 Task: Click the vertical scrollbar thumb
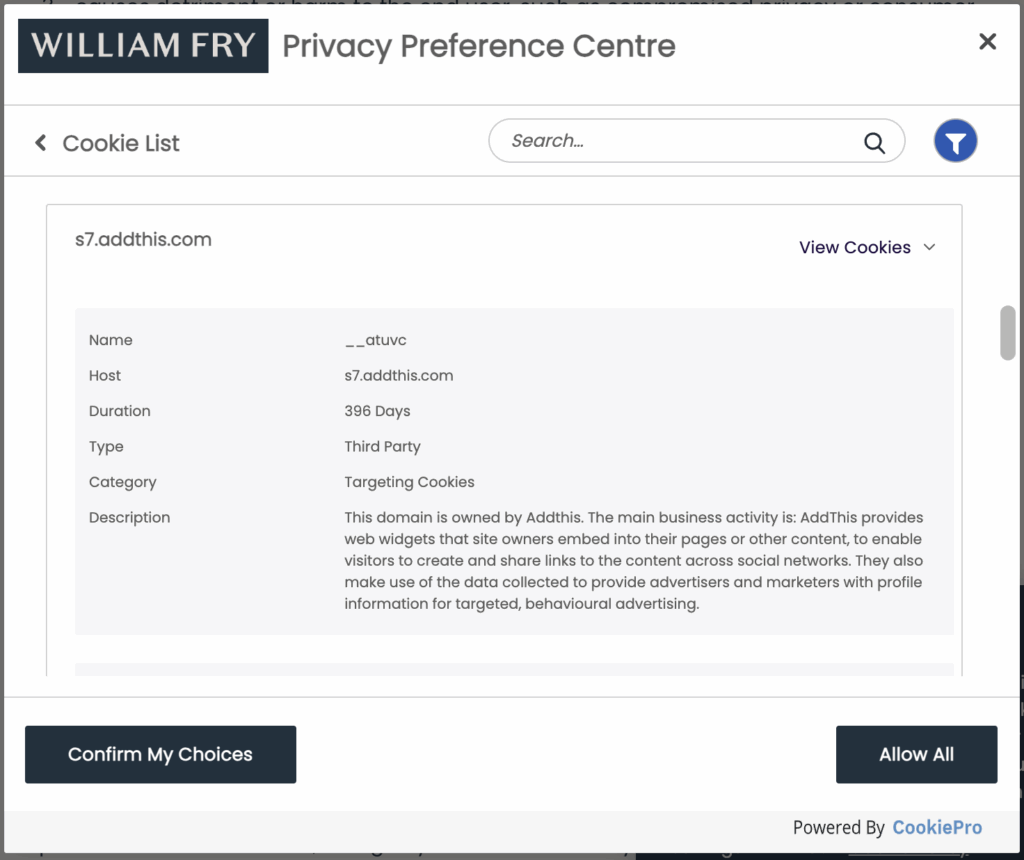[x=1007, y=332]
